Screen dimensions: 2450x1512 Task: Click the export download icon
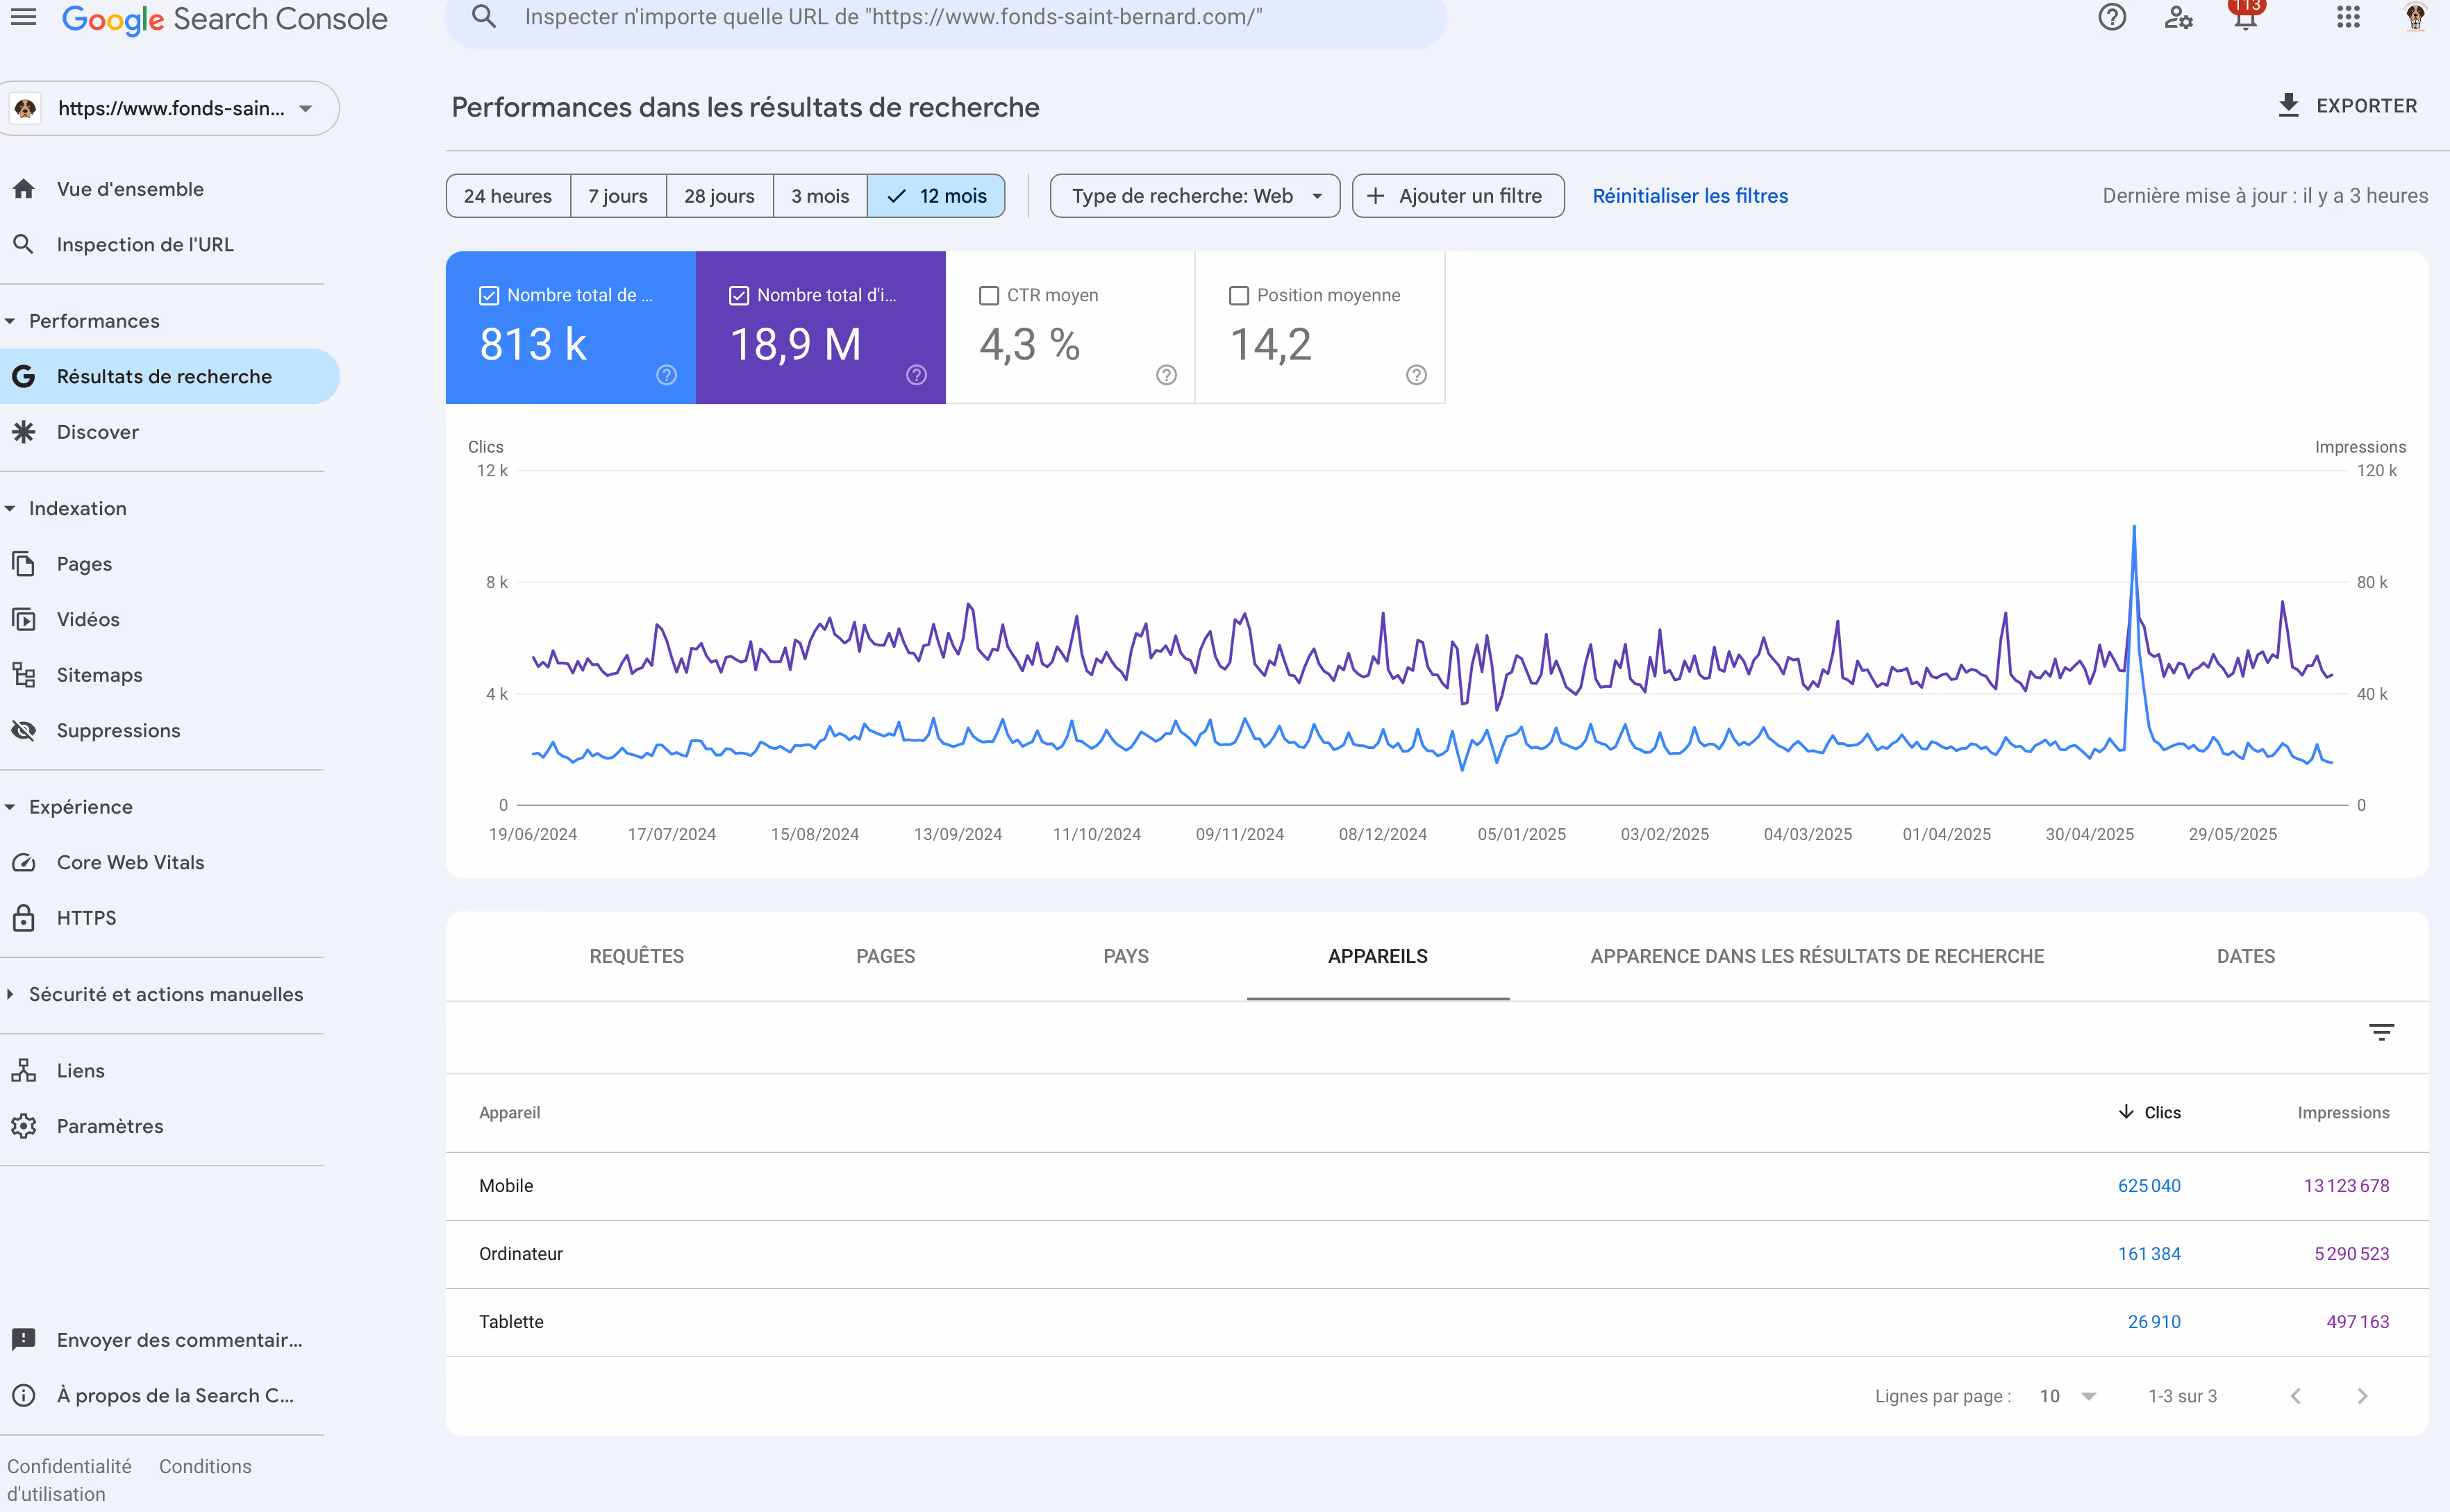(2288, 105)
